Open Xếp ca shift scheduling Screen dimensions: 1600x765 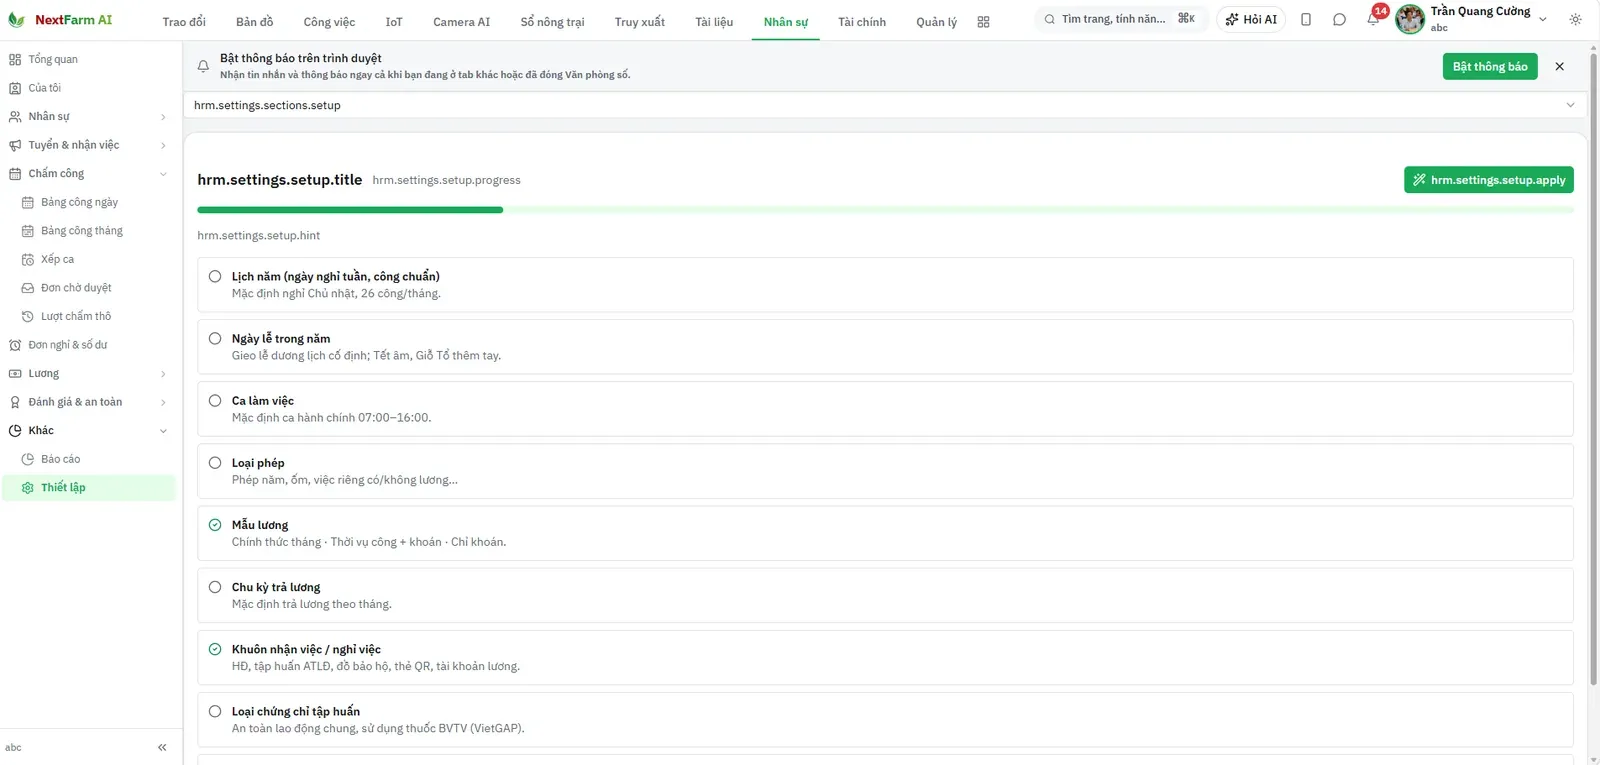[x=88, y=259]
